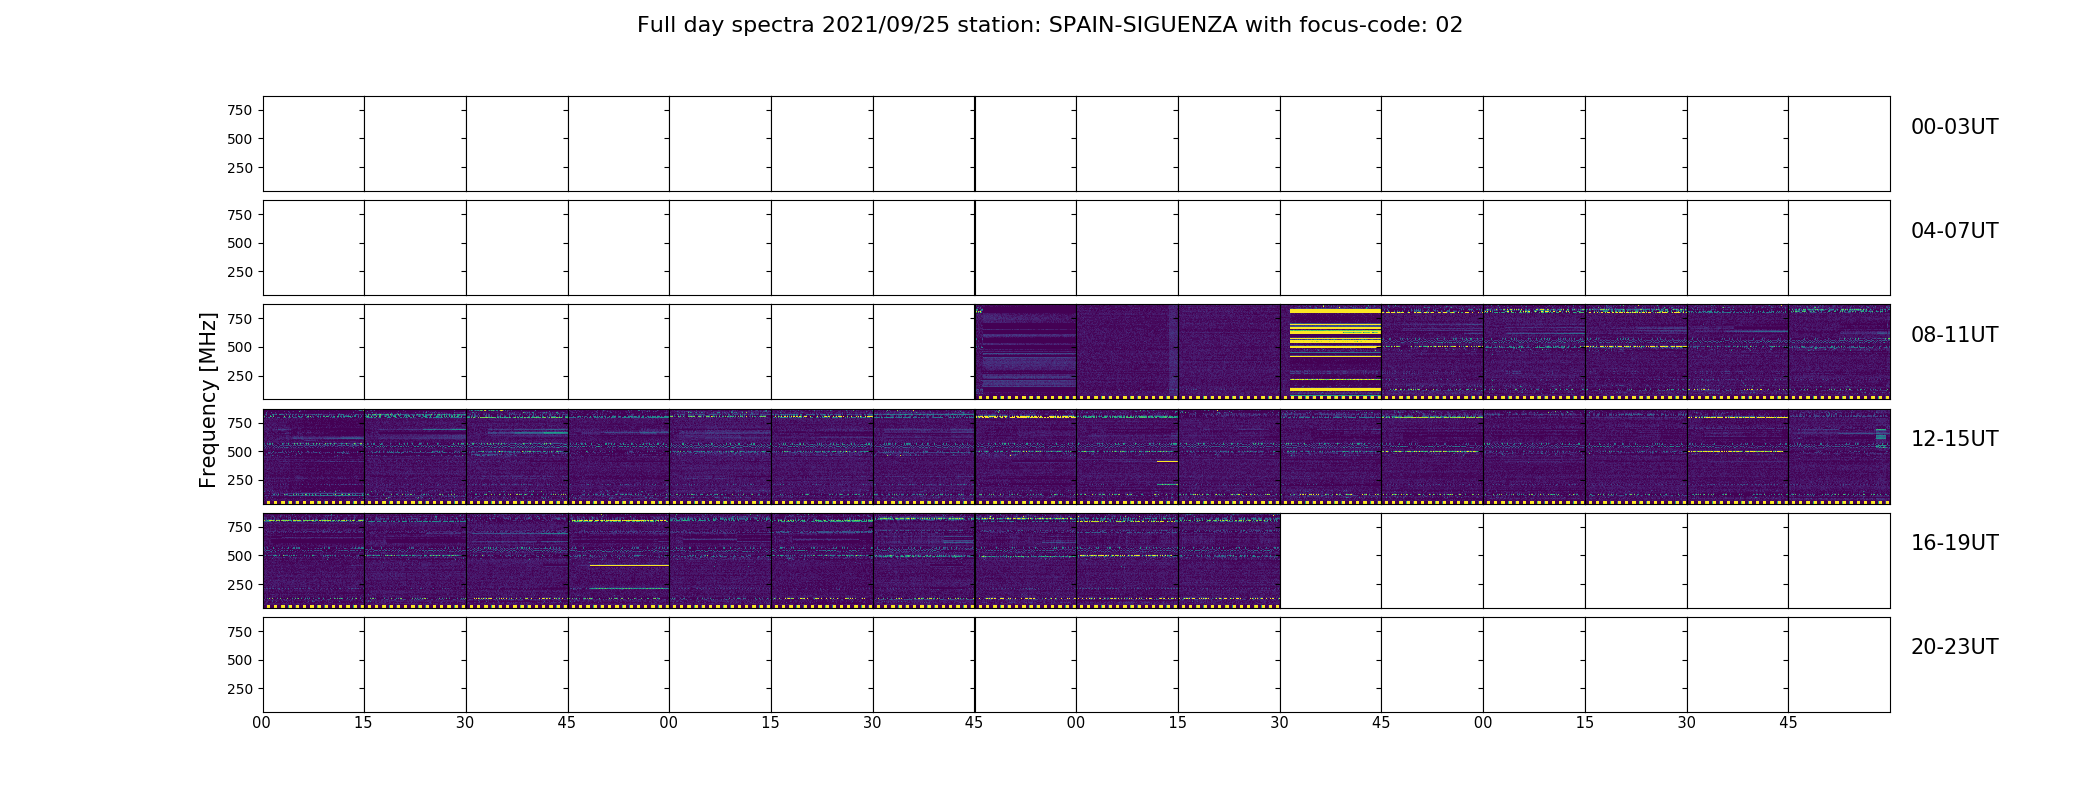Click the leftmost 00 time tick label
Screen dimensions: 2100x800
coord(262,723)
